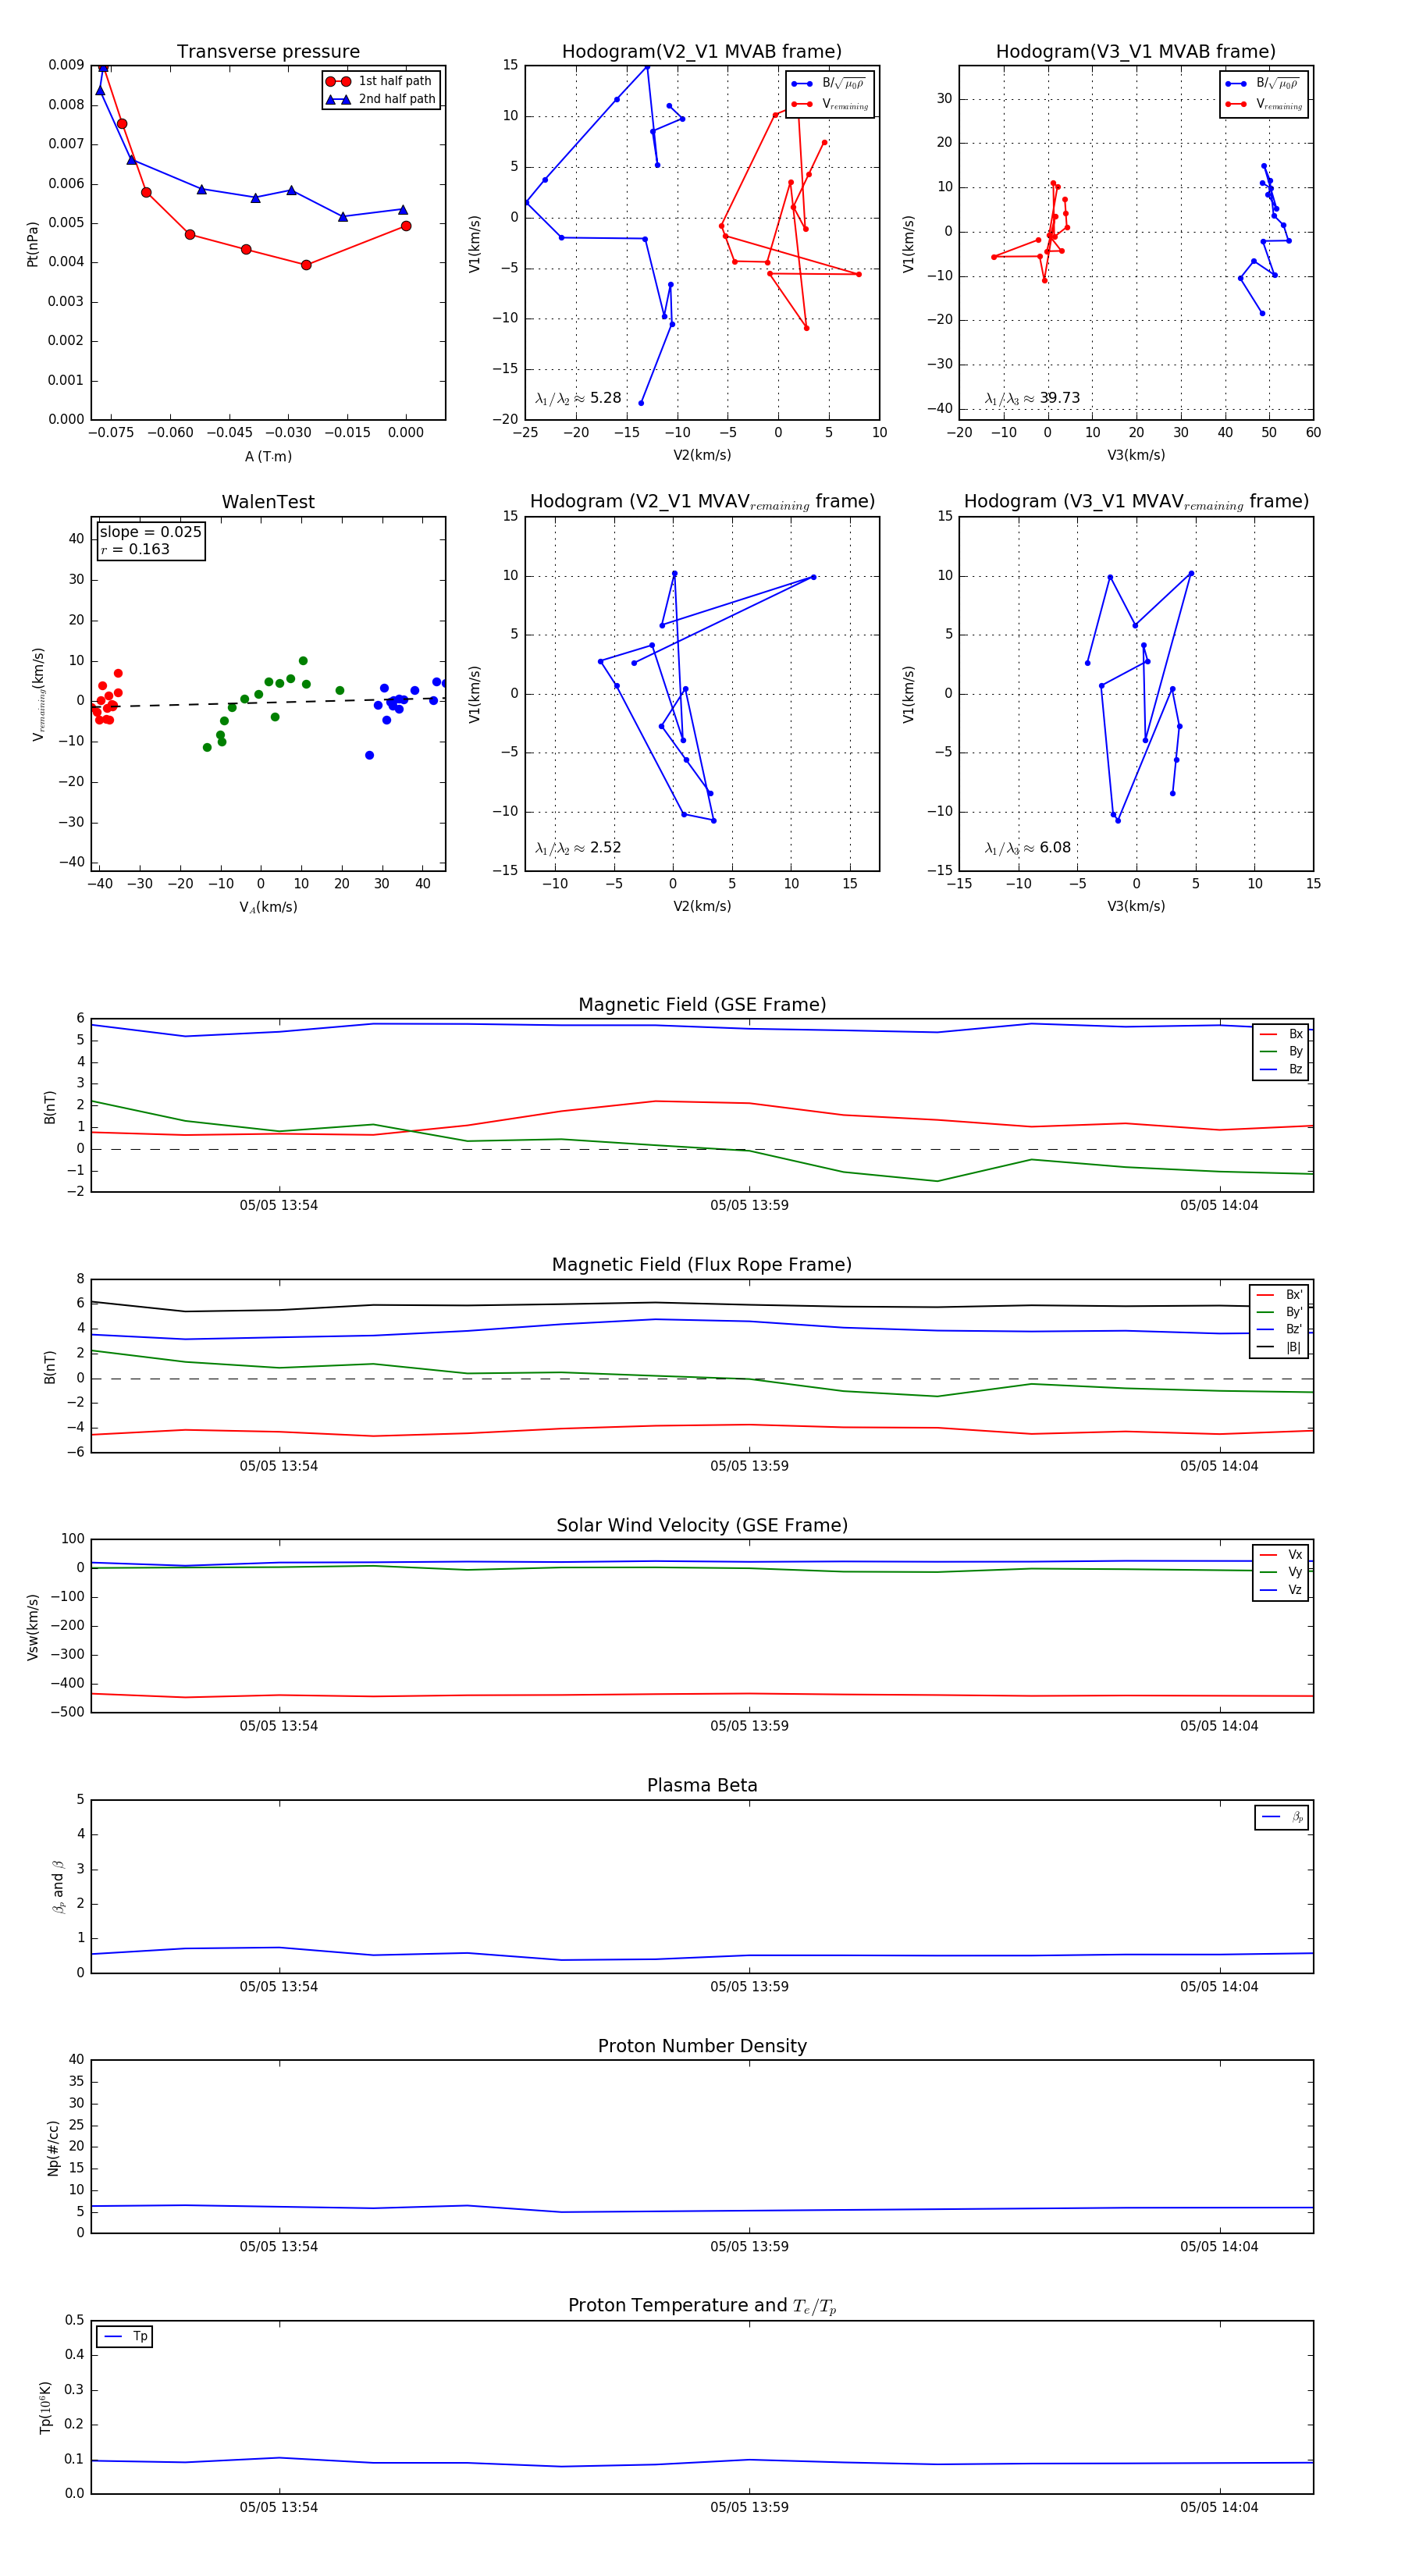Select the "Vz" legend entry
The height and width of the screenshot is (2576, 1405).
[x=1281, y=1590]
